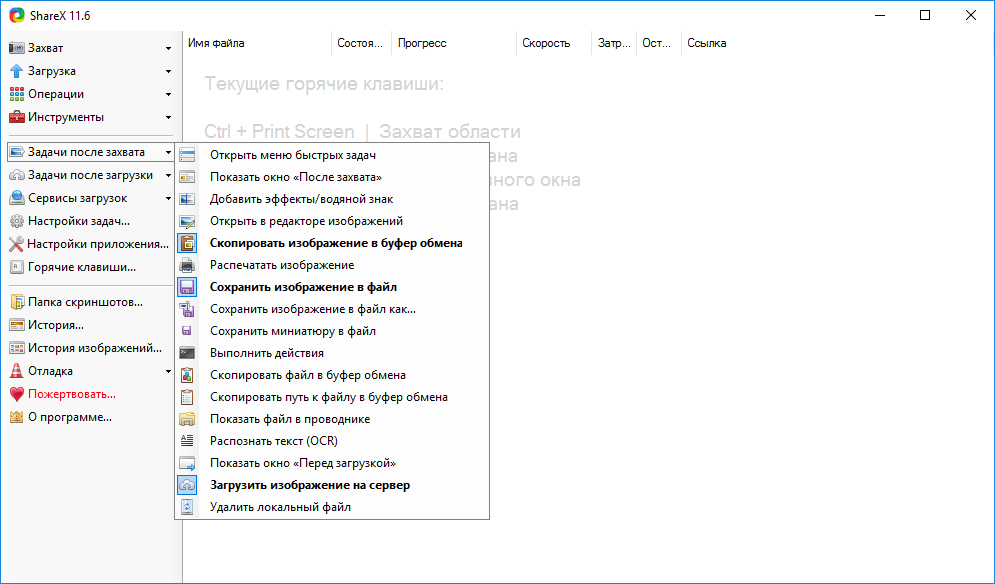The image size is (995, 584).
Task: Click Скопировать файл в буфер обмена icon
Action: coord(187,375)
